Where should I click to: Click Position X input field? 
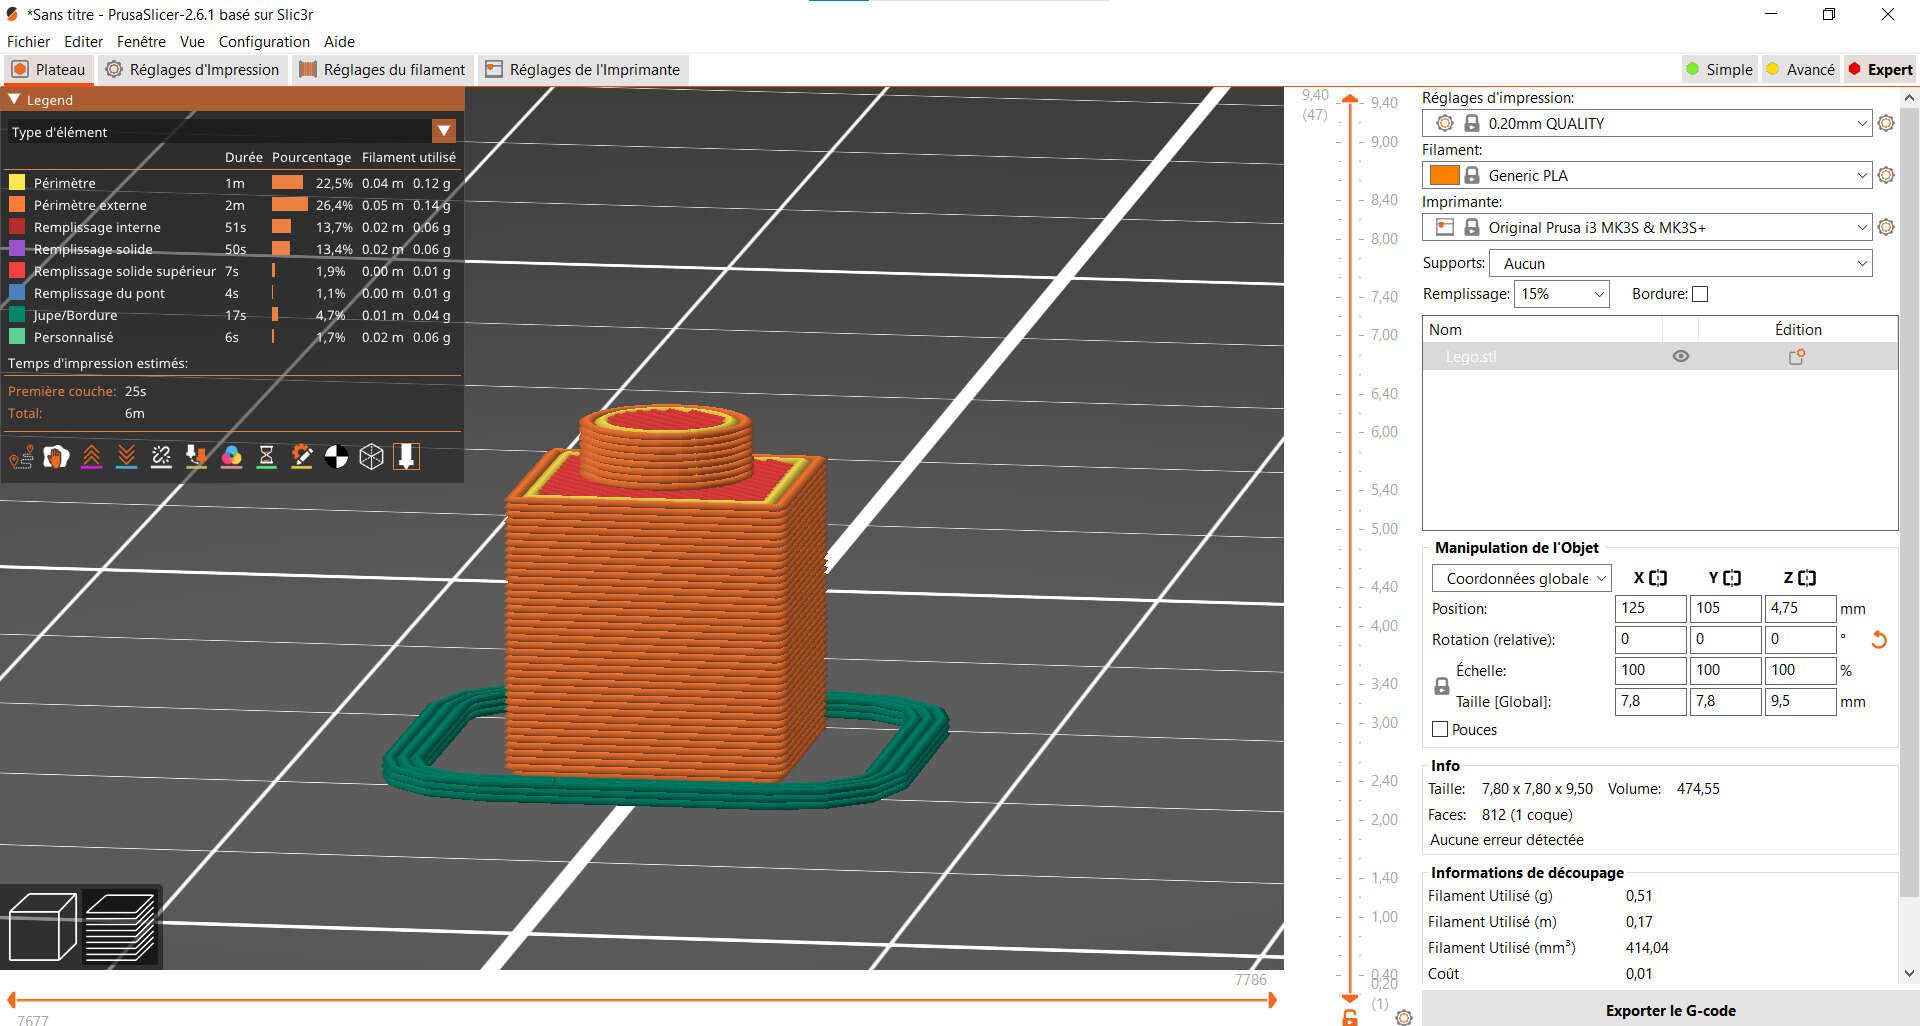1650,608
